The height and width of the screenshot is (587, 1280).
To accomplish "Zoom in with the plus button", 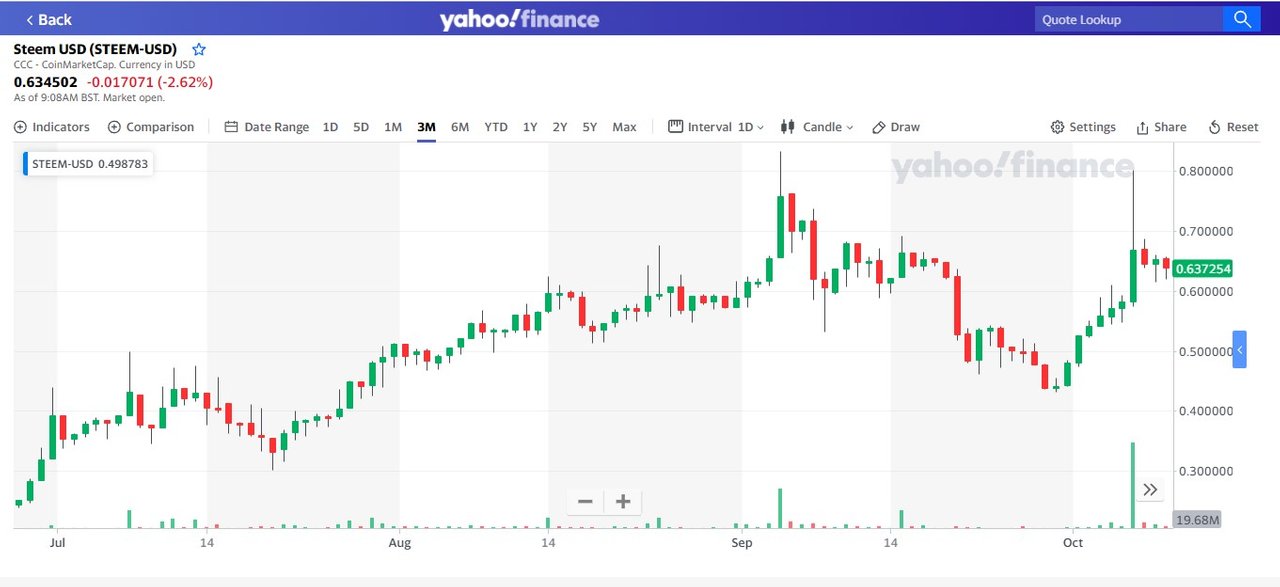I will (622, 501).
